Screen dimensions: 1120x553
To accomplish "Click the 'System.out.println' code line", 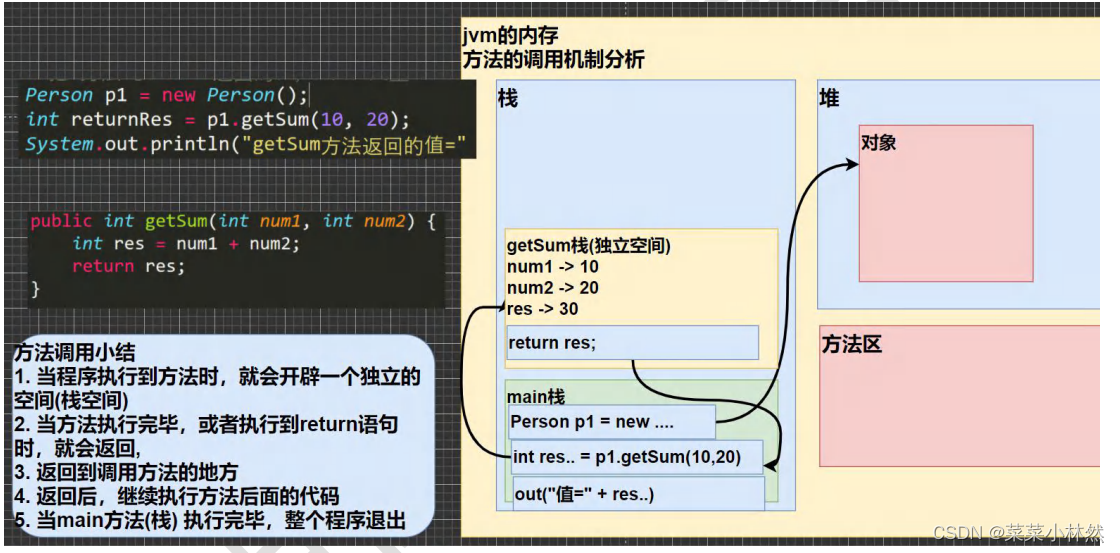I will click(x=246, y=144).
